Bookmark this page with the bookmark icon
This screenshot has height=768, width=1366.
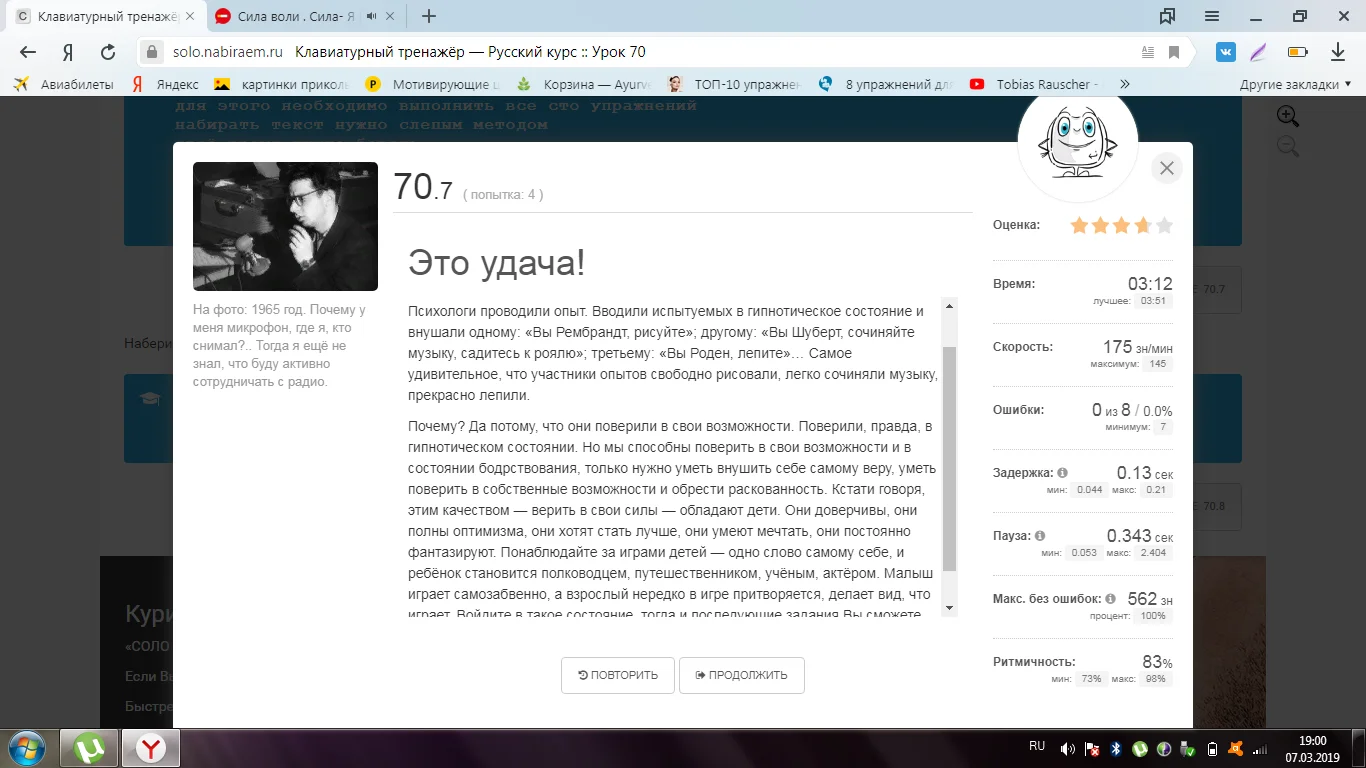[x=1174, y=52]
